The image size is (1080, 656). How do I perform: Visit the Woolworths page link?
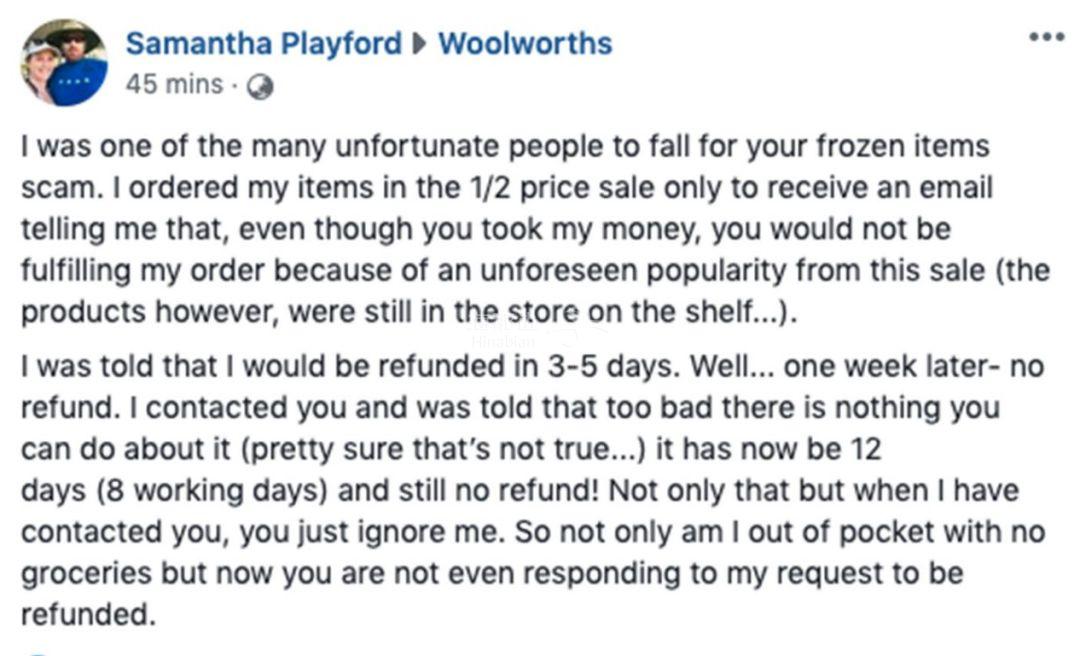[x=525, y=43]
